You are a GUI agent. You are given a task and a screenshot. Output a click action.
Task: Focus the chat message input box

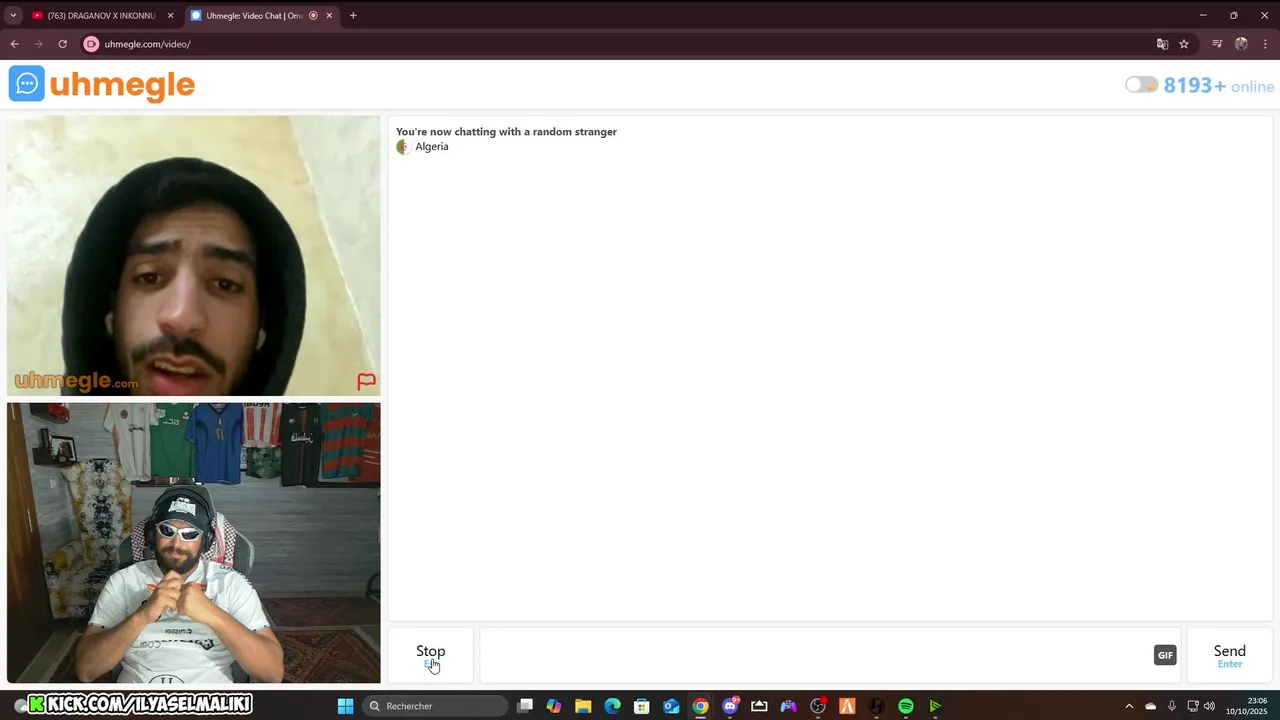point(815,655)
